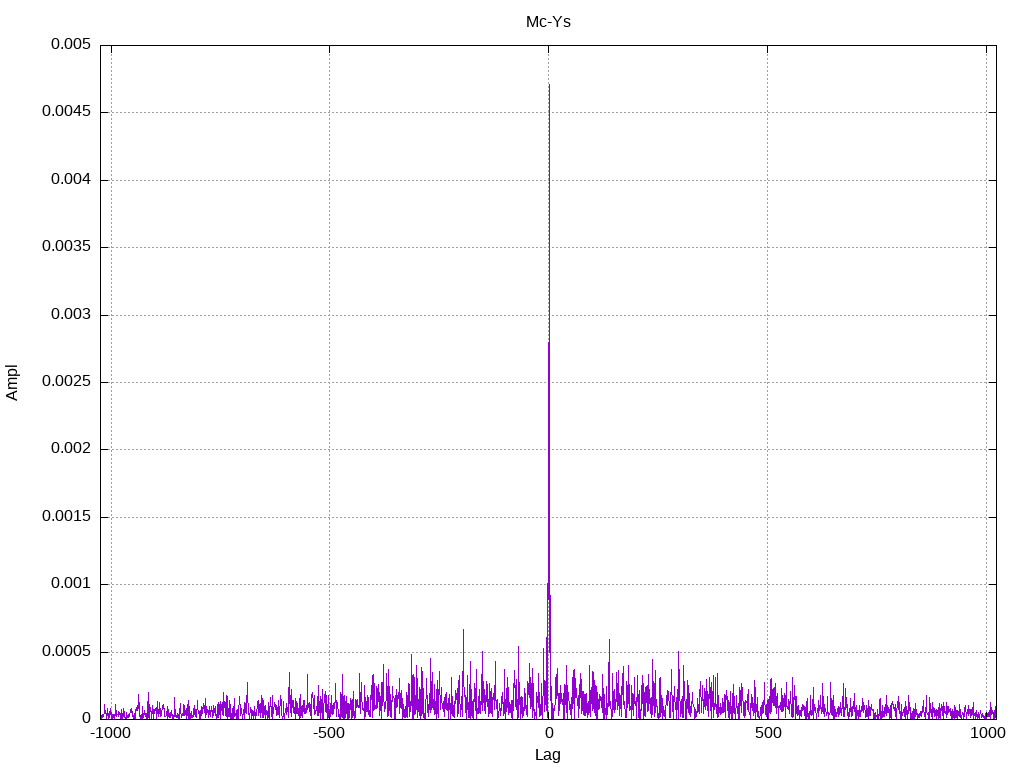1024x768 pixels.
Task: Click the top of the central spike
Action: tap(549, 86)
